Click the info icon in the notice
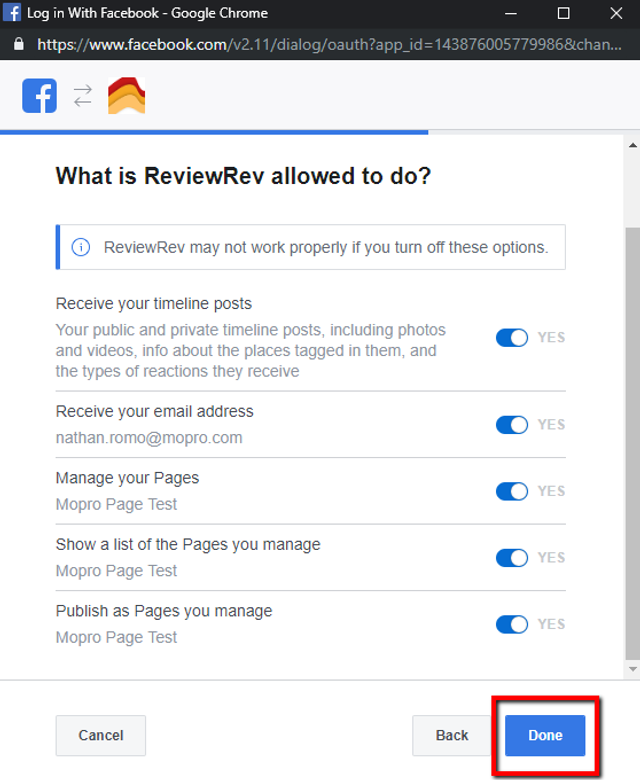The height and width of the screenshot is (780, 640). point(81,247)
